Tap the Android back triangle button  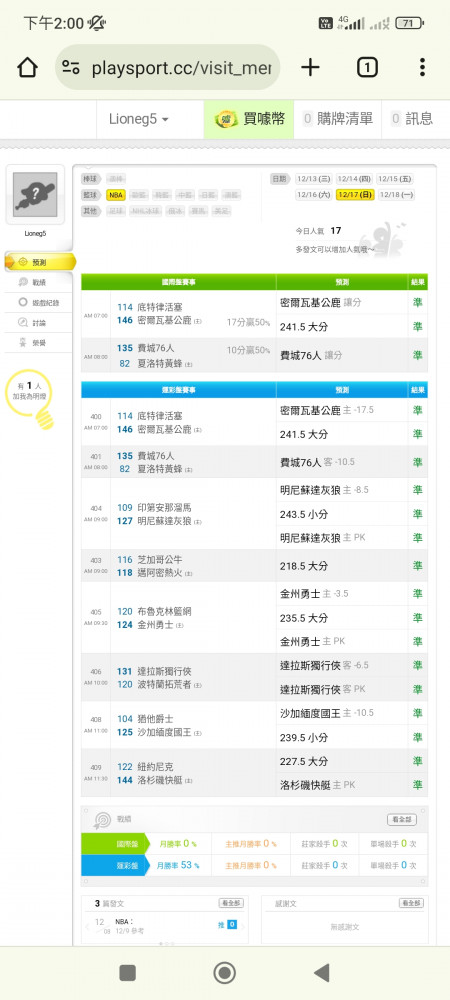click(x=322, y=973)
